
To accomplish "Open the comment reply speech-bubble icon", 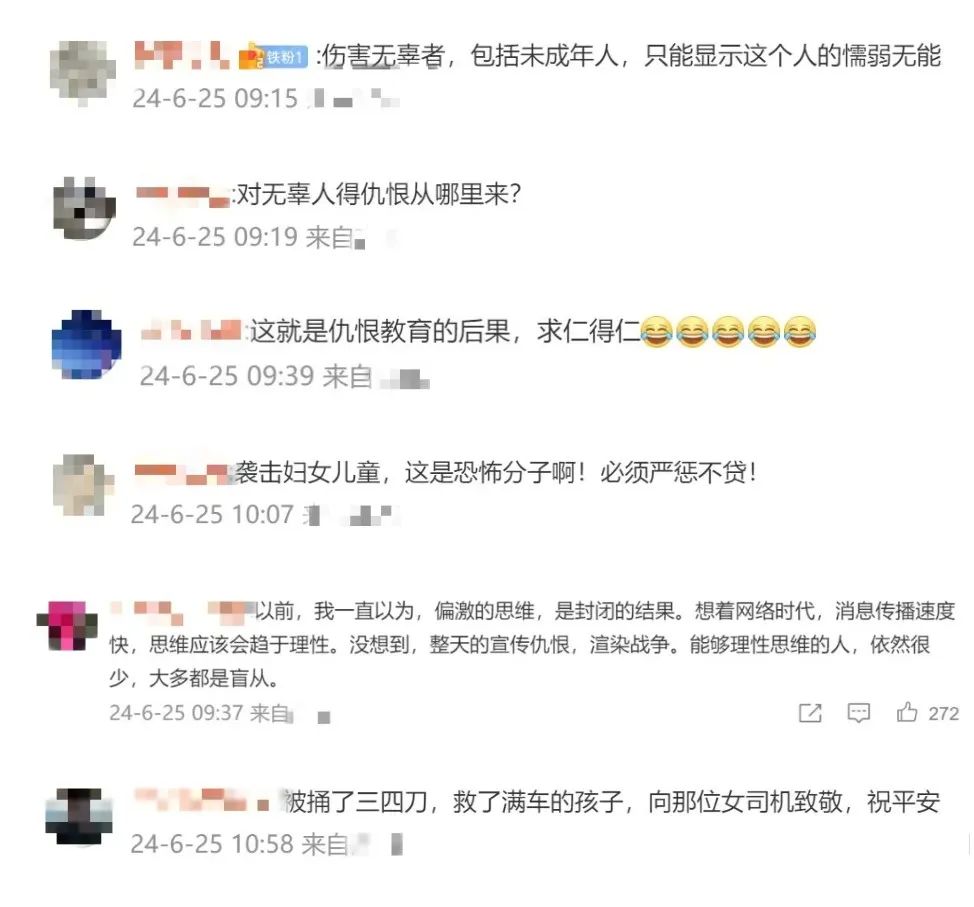I will (x=858, y=713).
